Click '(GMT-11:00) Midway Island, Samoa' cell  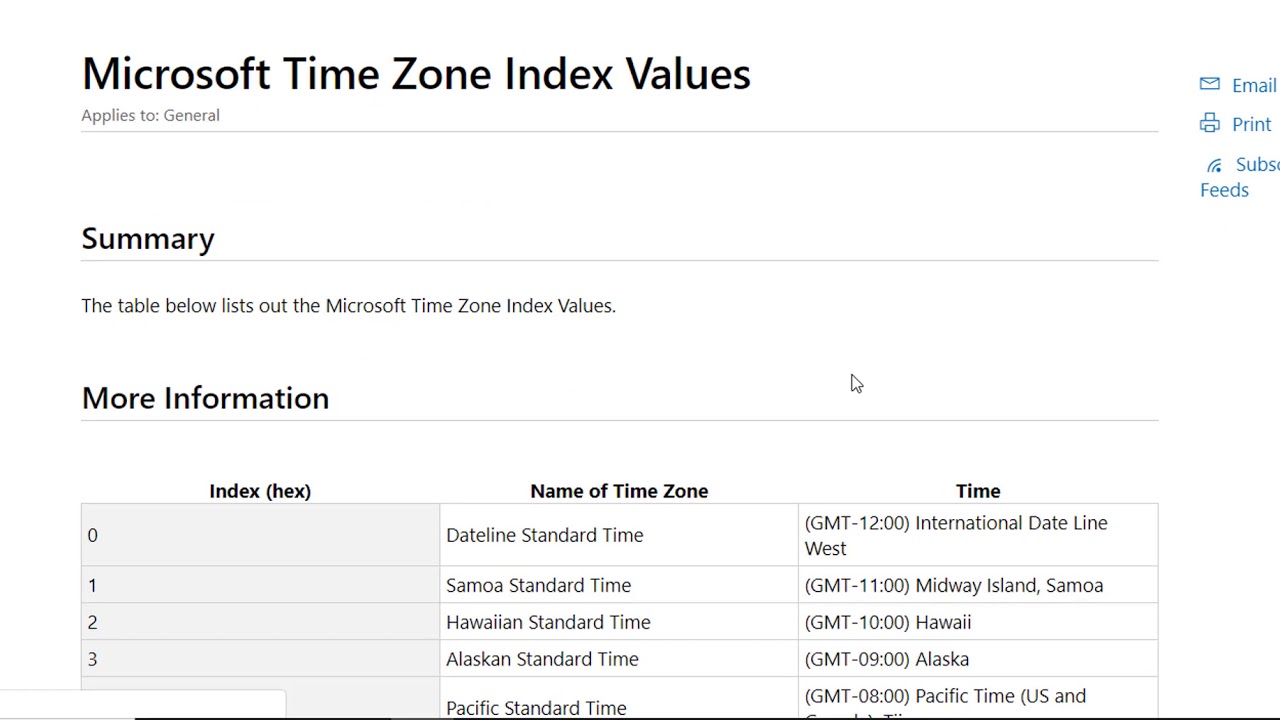pos(978,585)
